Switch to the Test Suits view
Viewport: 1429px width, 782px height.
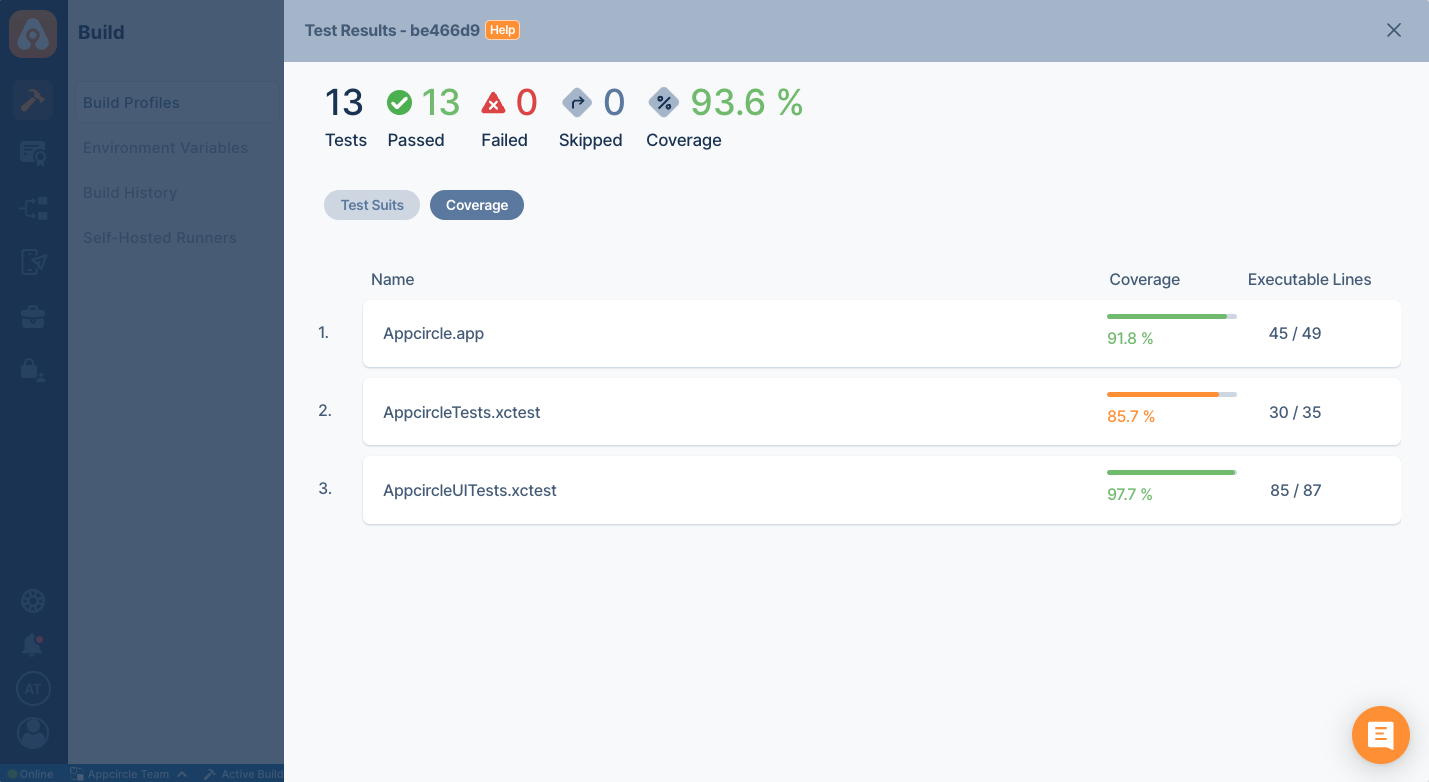[x=371, y=204]
